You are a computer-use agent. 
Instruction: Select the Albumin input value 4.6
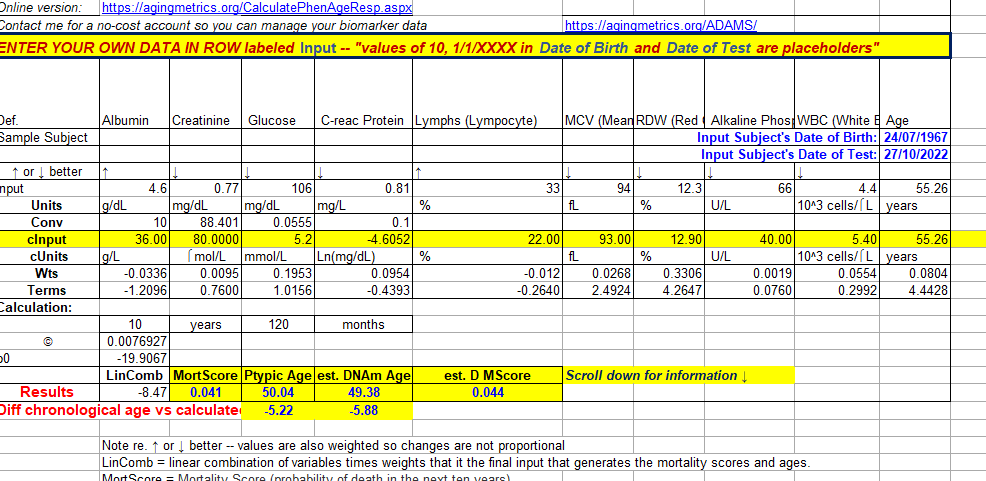pyautogui.click(x=135, y=189)
